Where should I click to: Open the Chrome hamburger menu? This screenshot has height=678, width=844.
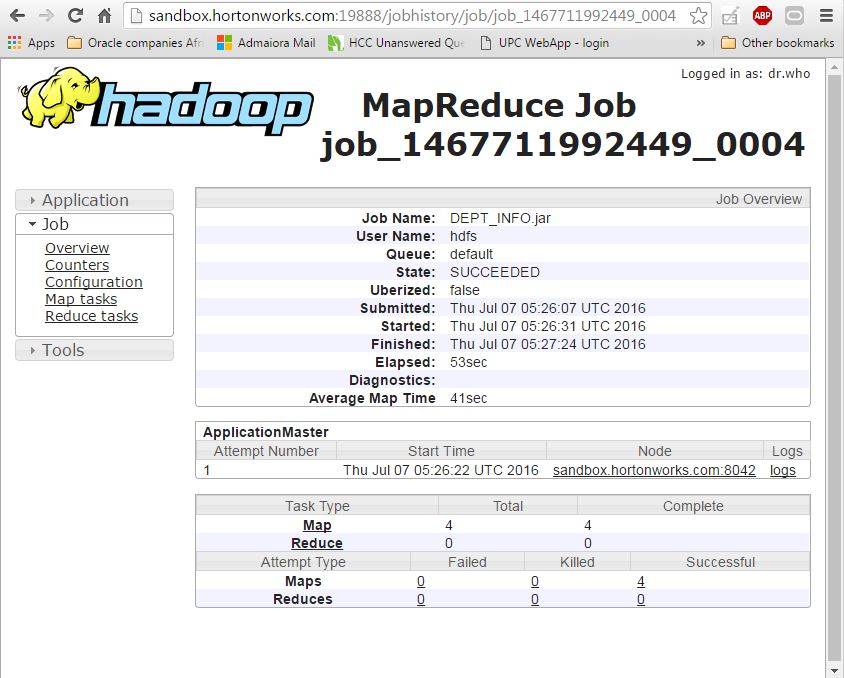[827, 16]
